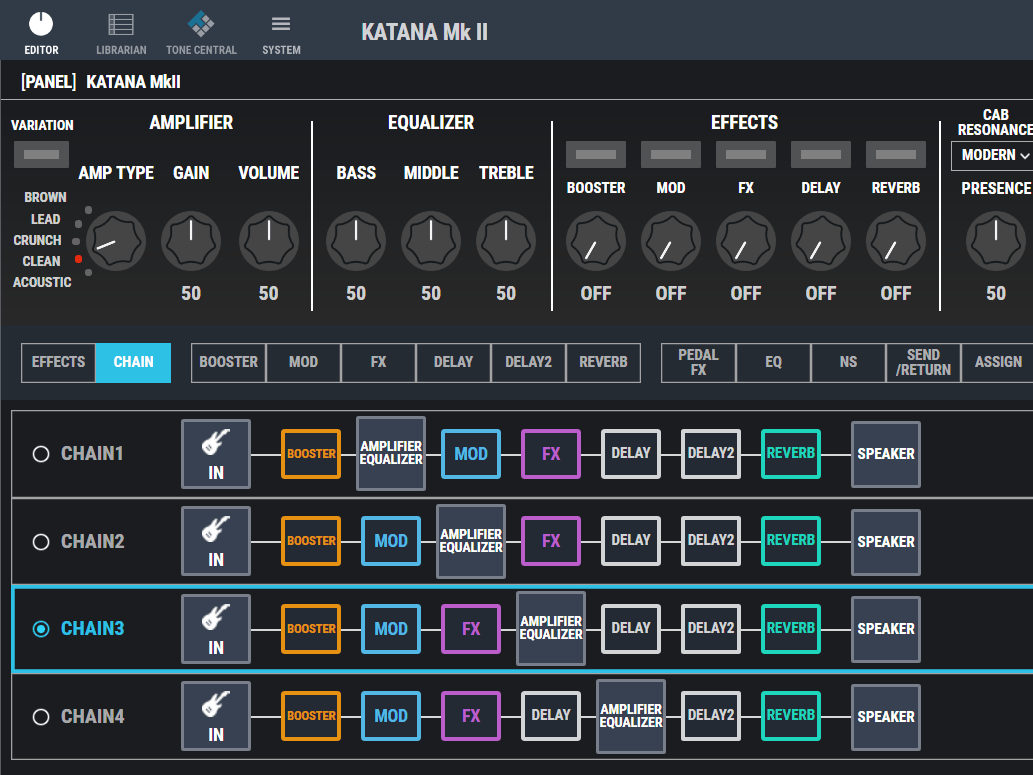Viewport: 1033px width, 775px height.
Task: Select the Amplifier Equalizer block in CHAIN4
Action: click(x=631, y=716)
